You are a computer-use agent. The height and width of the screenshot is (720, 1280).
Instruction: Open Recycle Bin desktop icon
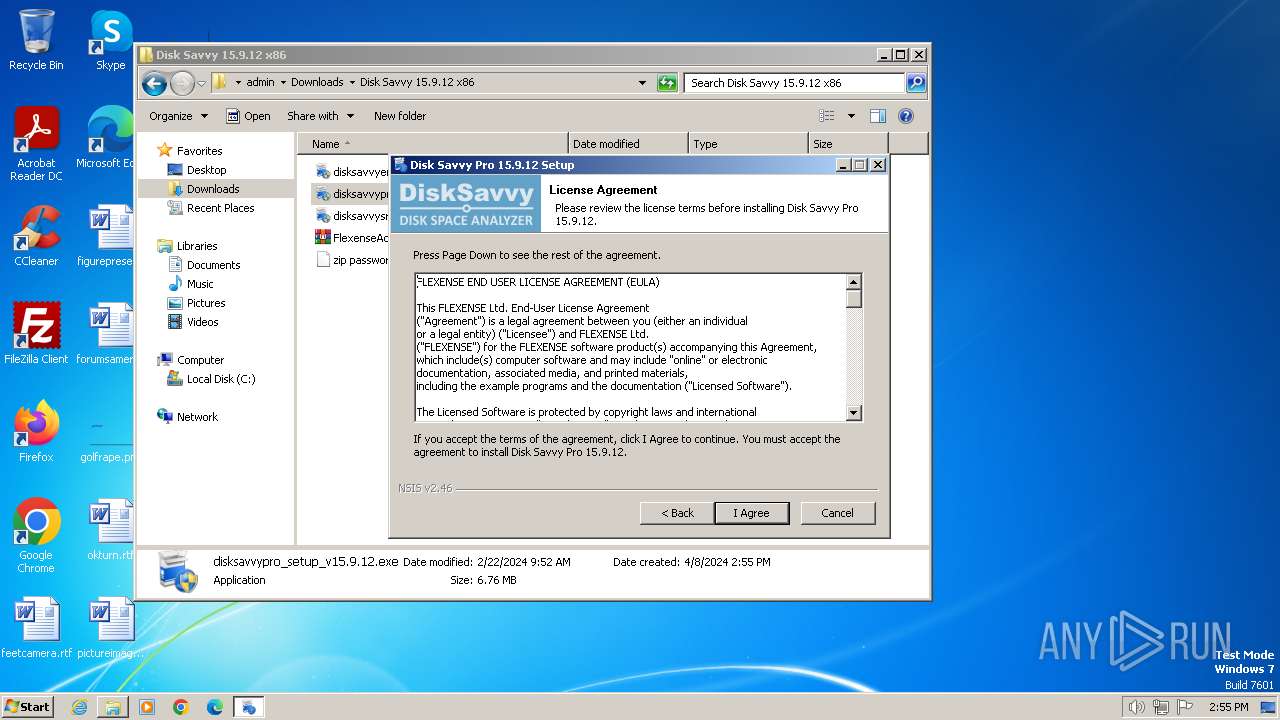36,40
